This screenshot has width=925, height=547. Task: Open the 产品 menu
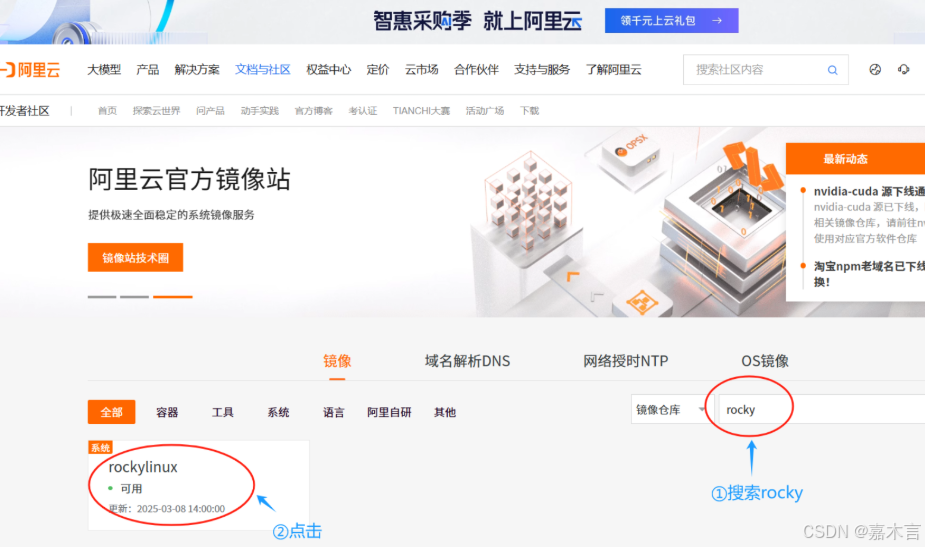147,70
